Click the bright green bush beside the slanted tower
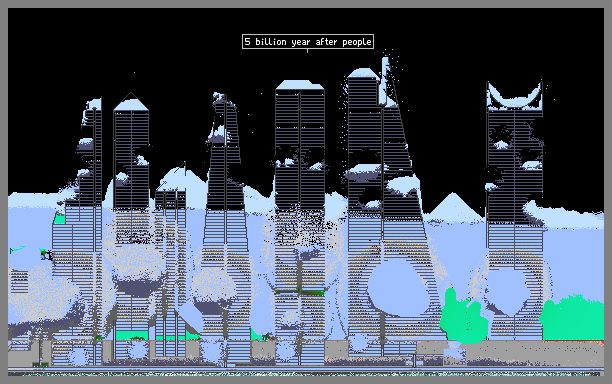The width and height of the screenshot is (612, 384). [463, 317]
